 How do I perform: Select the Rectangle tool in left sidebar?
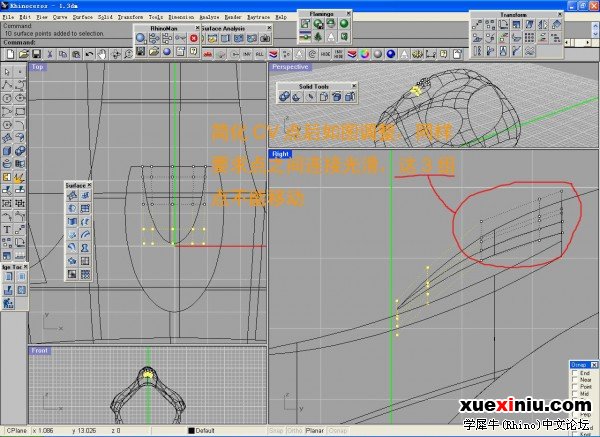tap(20, 111)
